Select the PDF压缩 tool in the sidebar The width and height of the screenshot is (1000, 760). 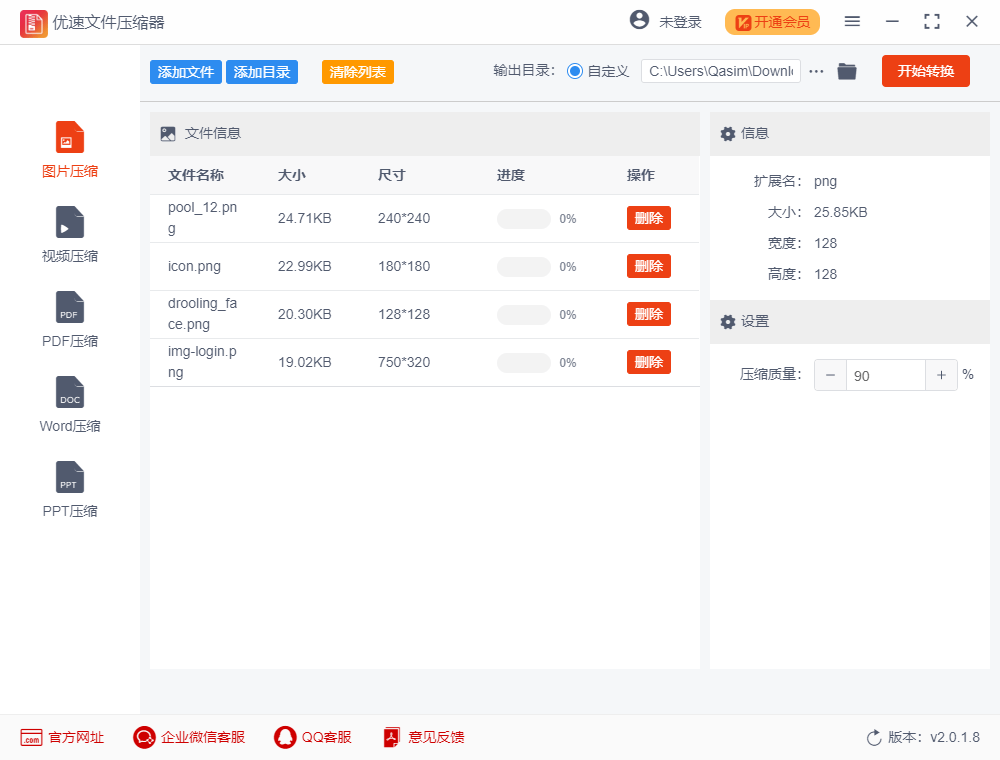click(x=69, y=318)
